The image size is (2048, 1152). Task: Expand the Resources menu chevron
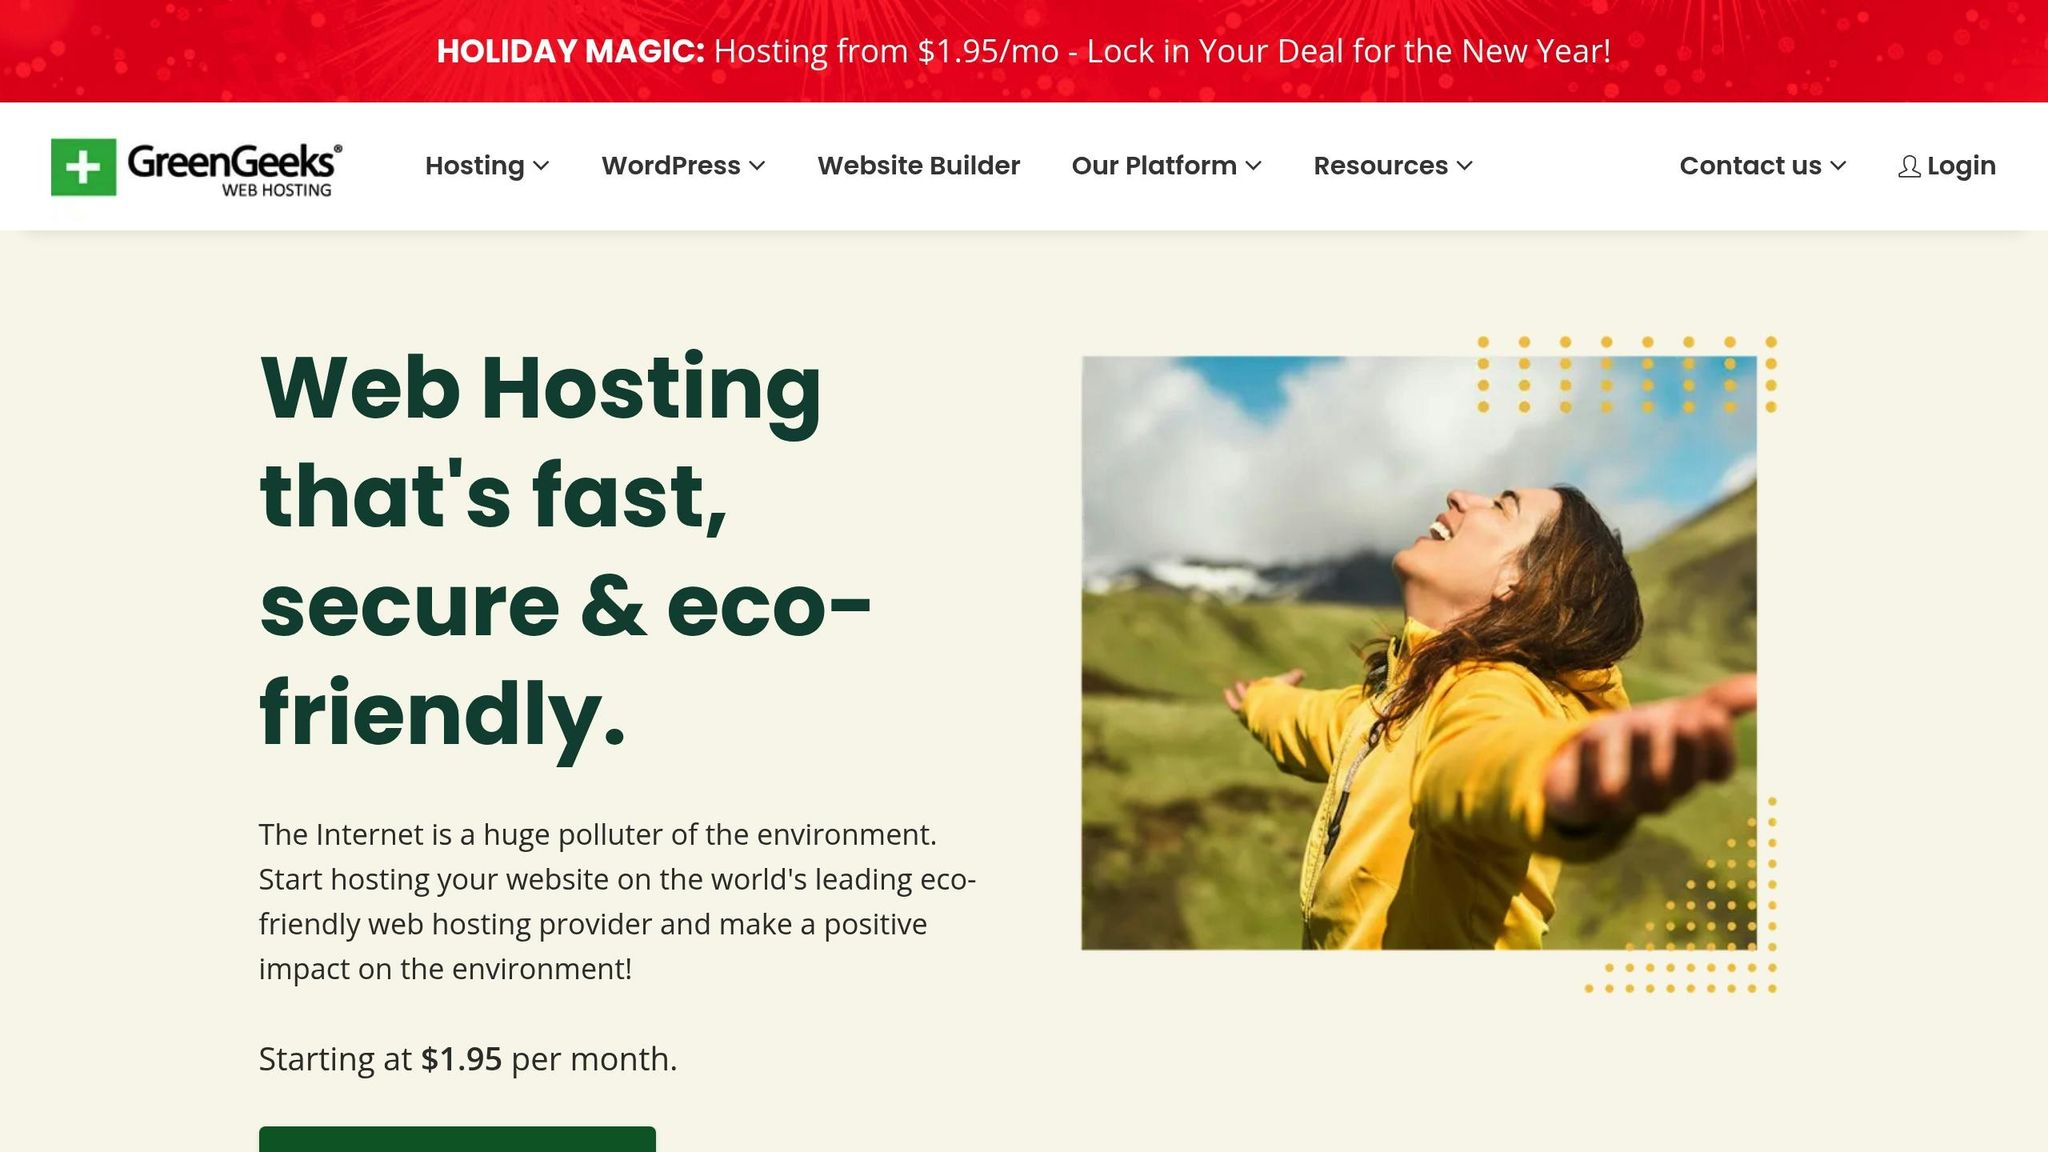pyautogui.click(x=1464, y=166)
